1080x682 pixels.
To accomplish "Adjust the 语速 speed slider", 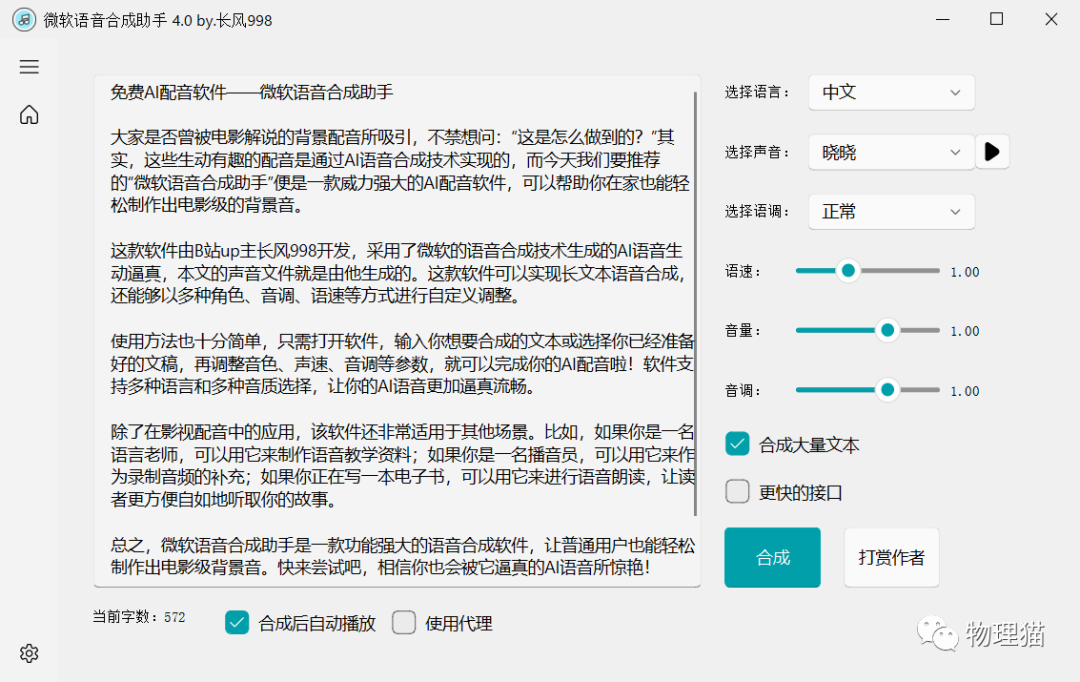I will (867, 271).
